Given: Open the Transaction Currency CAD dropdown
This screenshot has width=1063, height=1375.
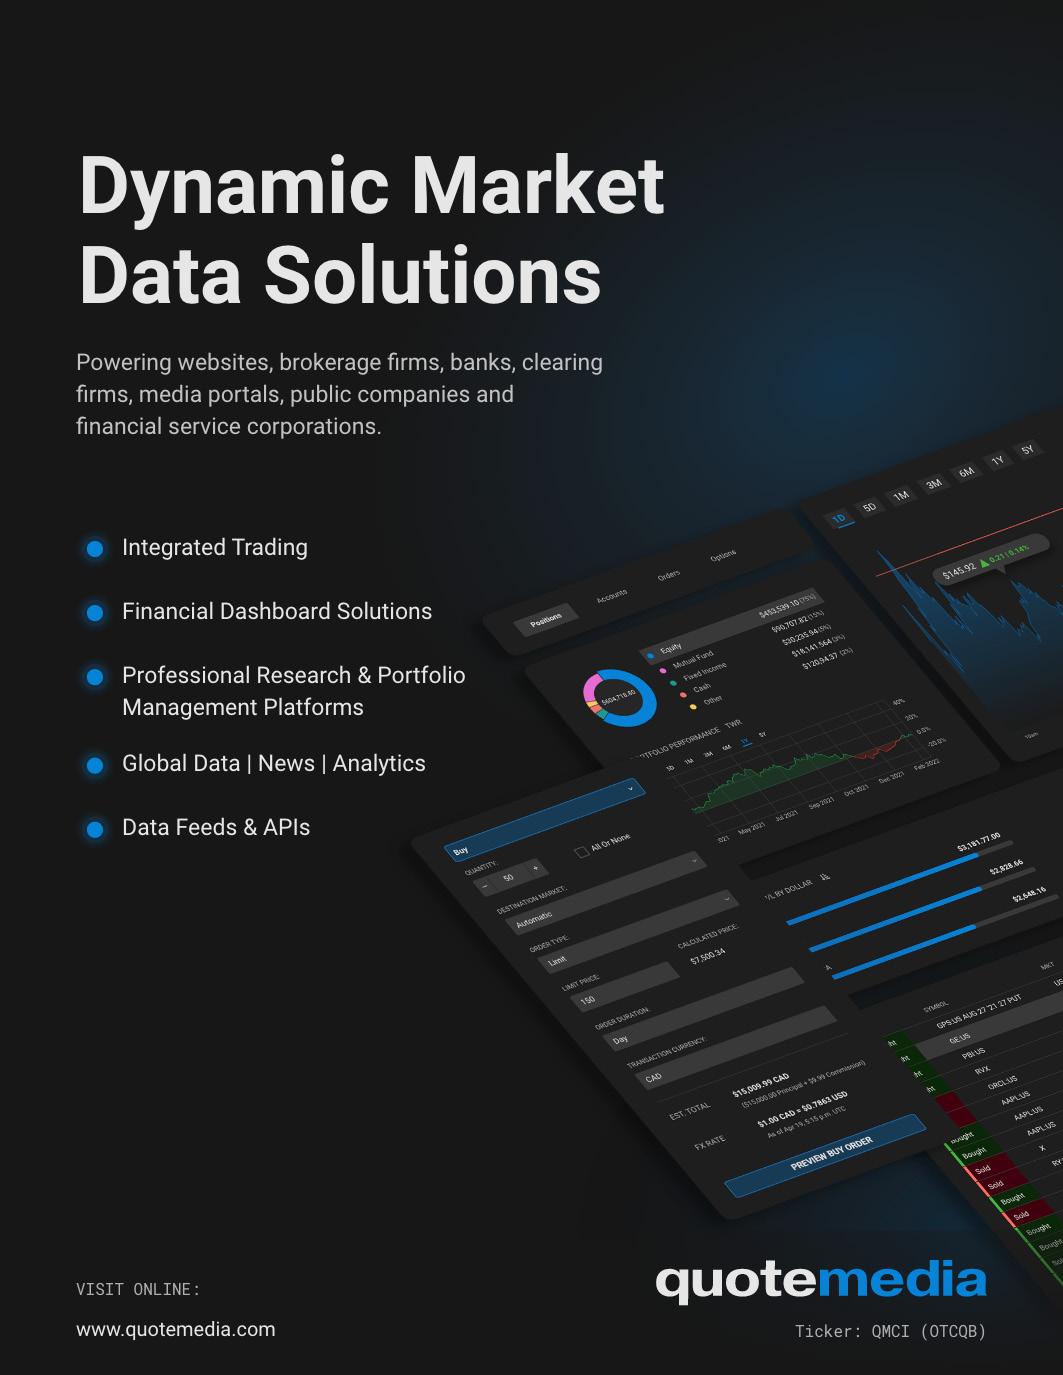Looking at the screenshot, I should [737, 1046].
